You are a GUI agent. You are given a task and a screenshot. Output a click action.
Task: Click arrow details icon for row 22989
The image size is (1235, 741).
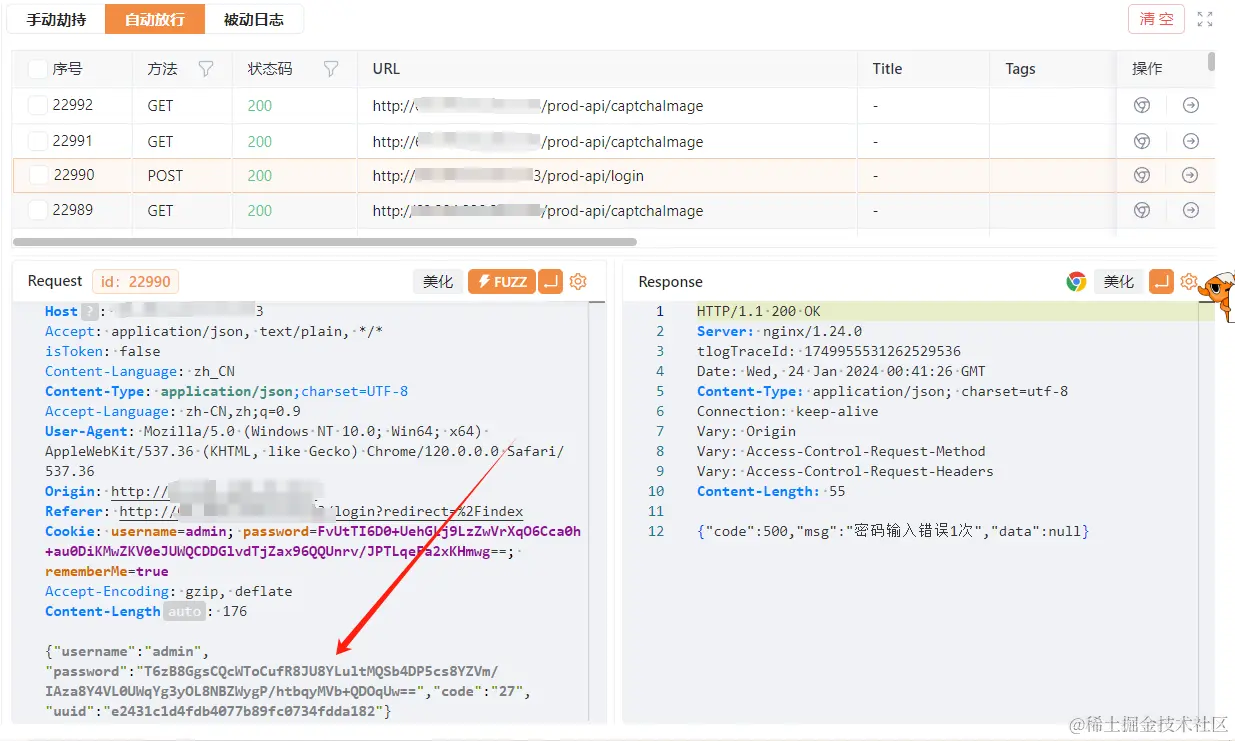click(x=1190, y=210)
